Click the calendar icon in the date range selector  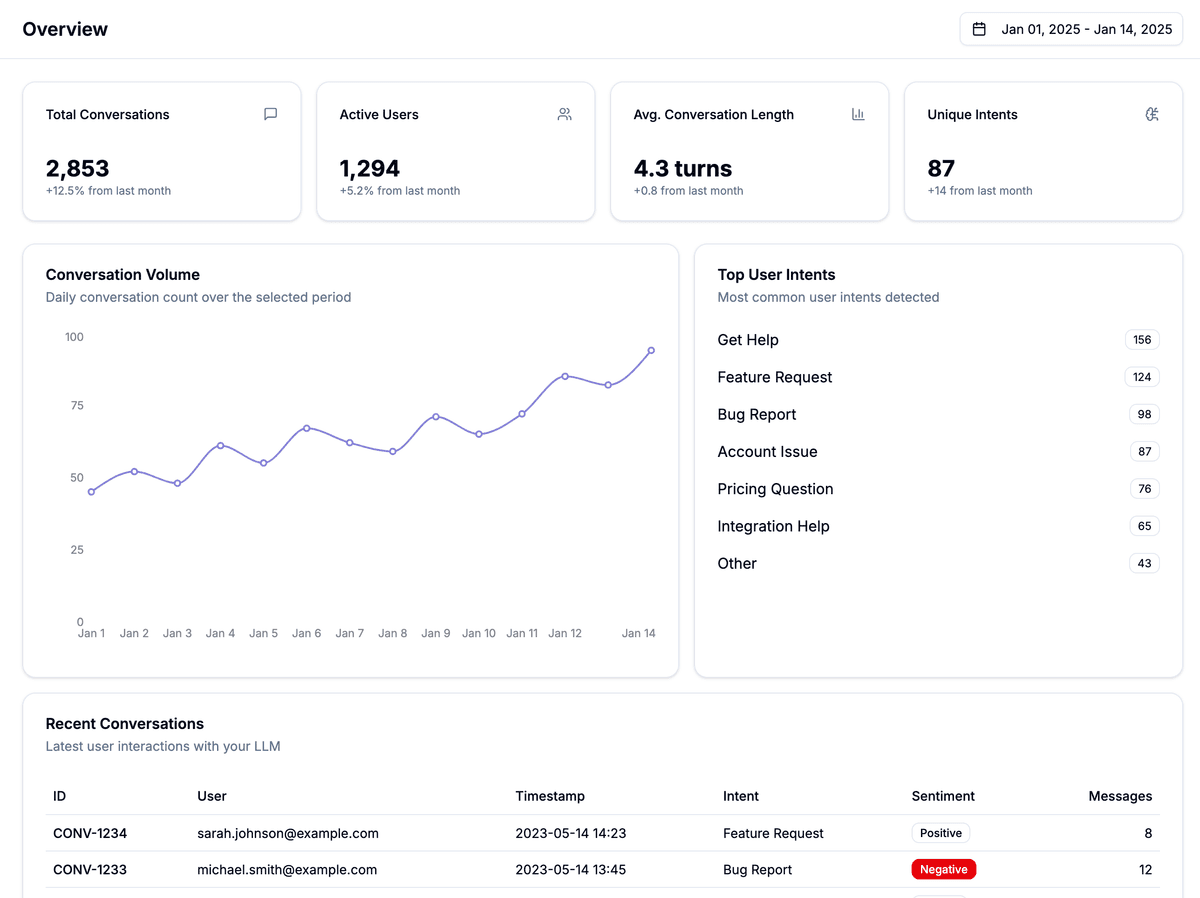point(977,28)
